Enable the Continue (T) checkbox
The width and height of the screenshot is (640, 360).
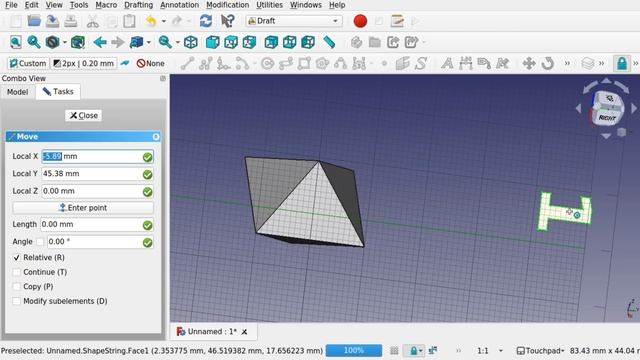click(x=16, y=272)
